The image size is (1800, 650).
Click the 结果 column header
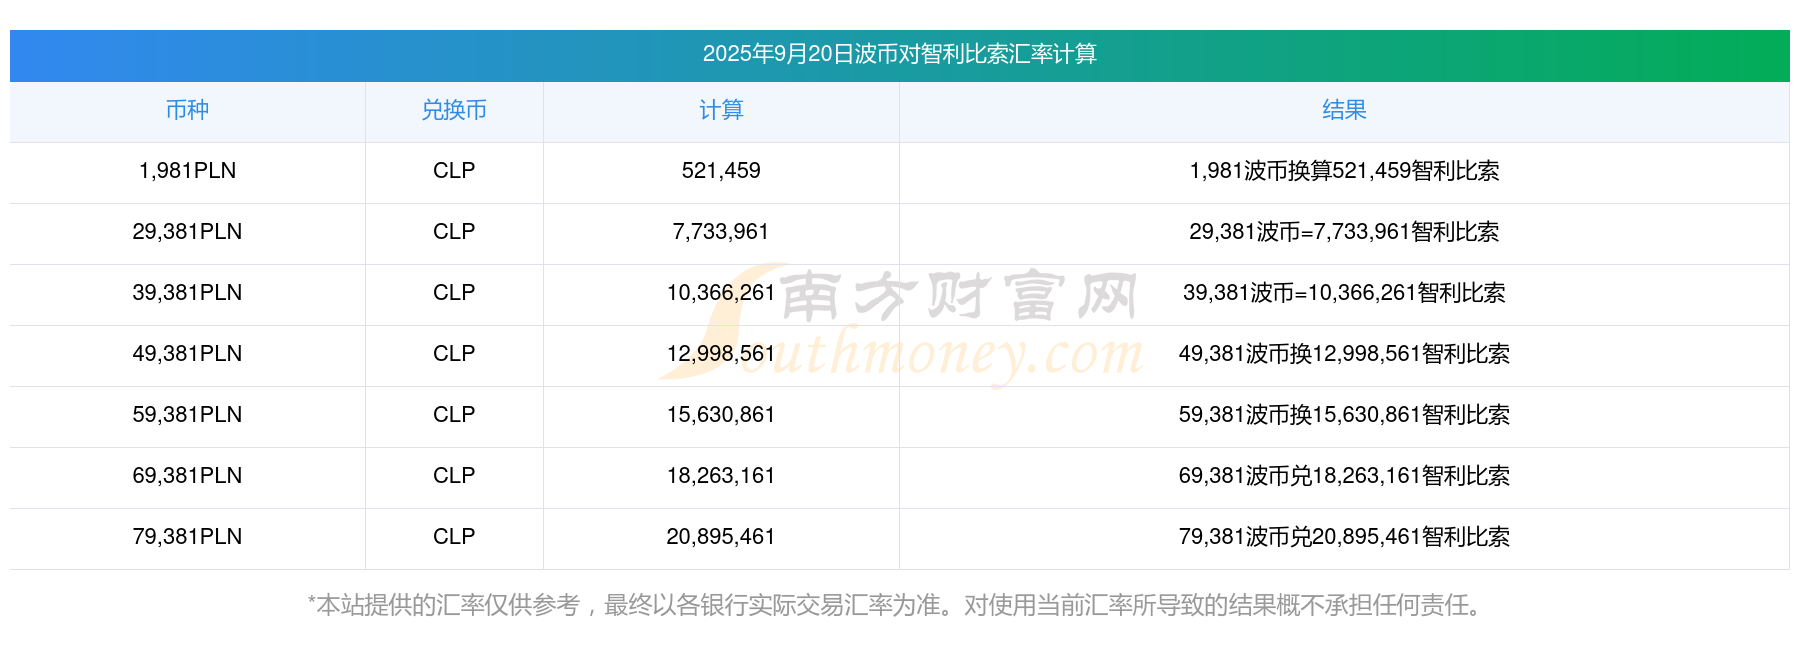tap(1343, 111)
